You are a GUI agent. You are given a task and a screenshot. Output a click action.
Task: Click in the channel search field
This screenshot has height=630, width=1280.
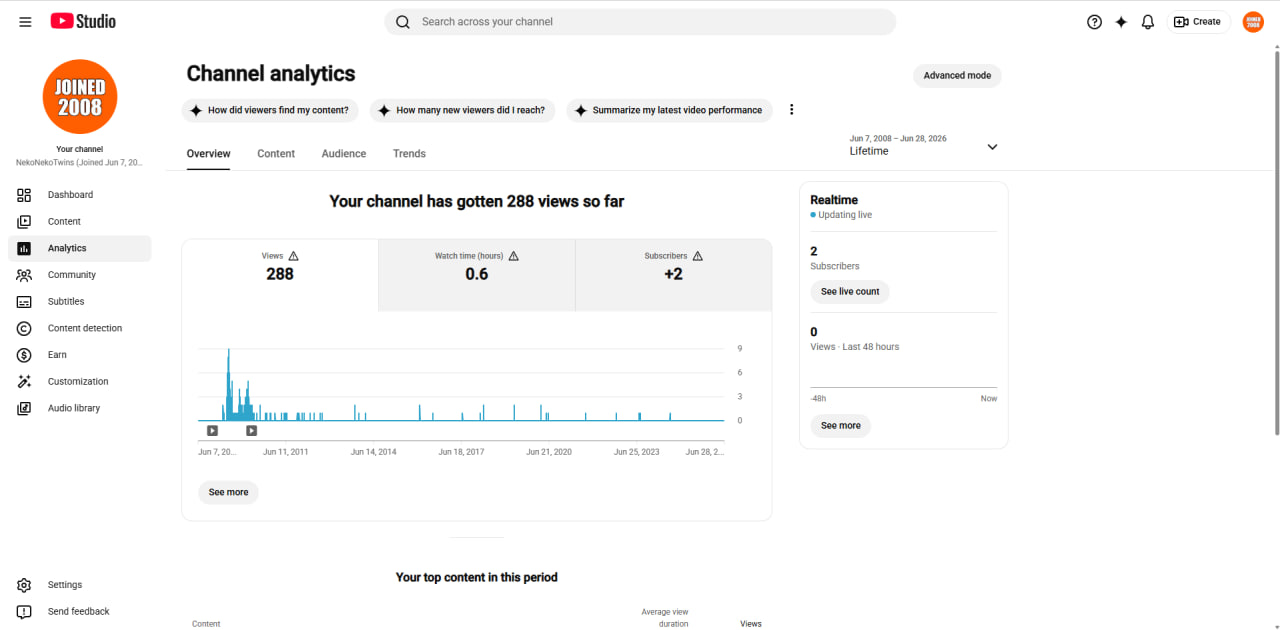coord(640,22)
